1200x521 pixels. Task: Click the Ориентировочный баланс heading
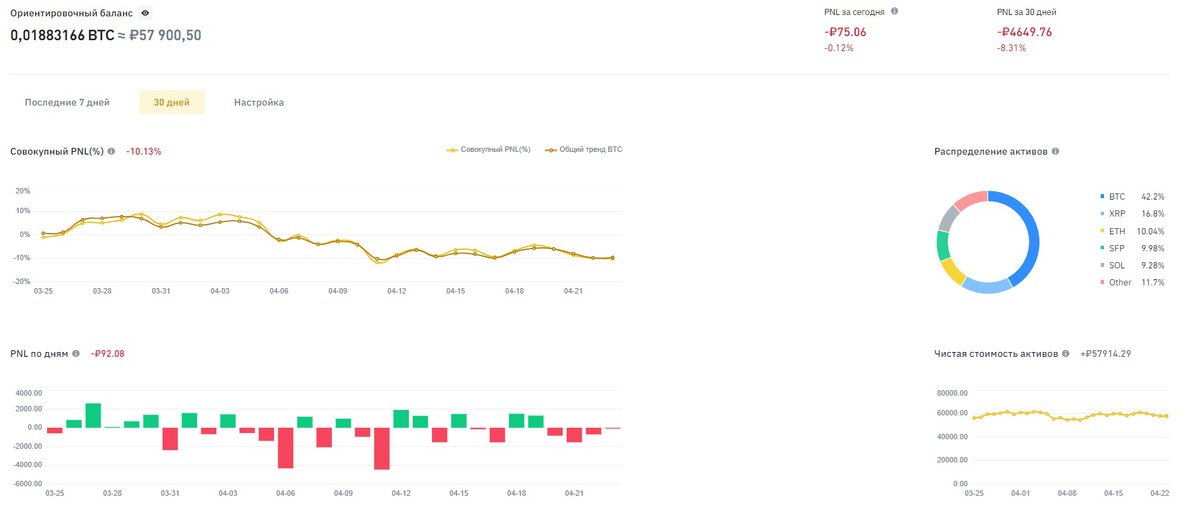72,13
